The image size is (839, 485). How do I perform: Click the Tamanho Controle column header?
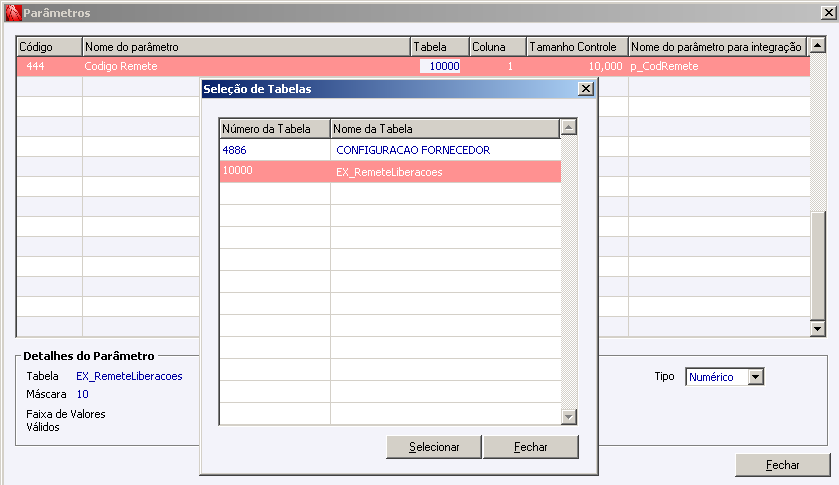tap(577, 47)
